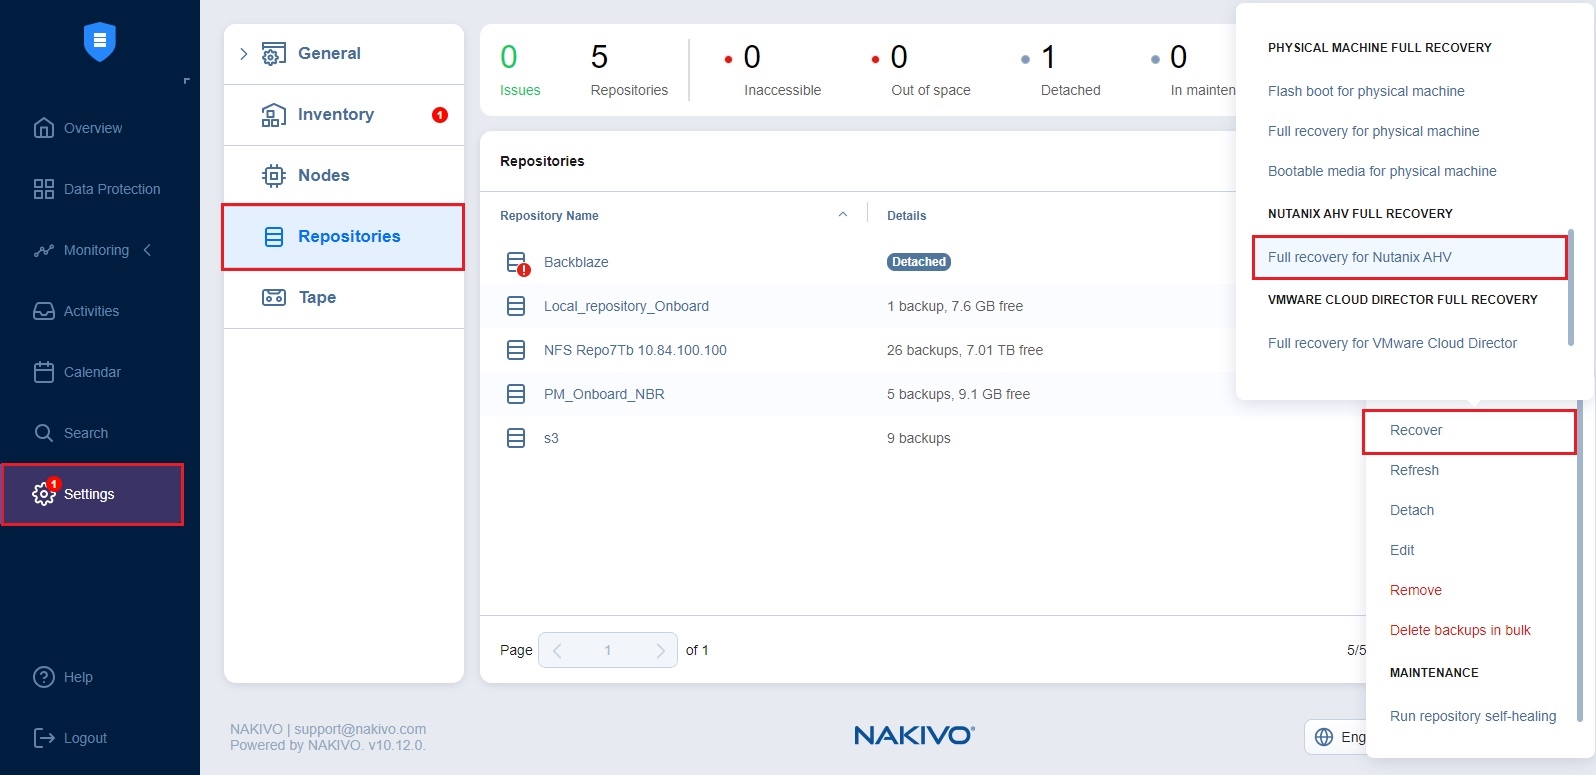
Task: Select Detach from repository menu
Action: pyautogui.click(x=1411, y=510)
